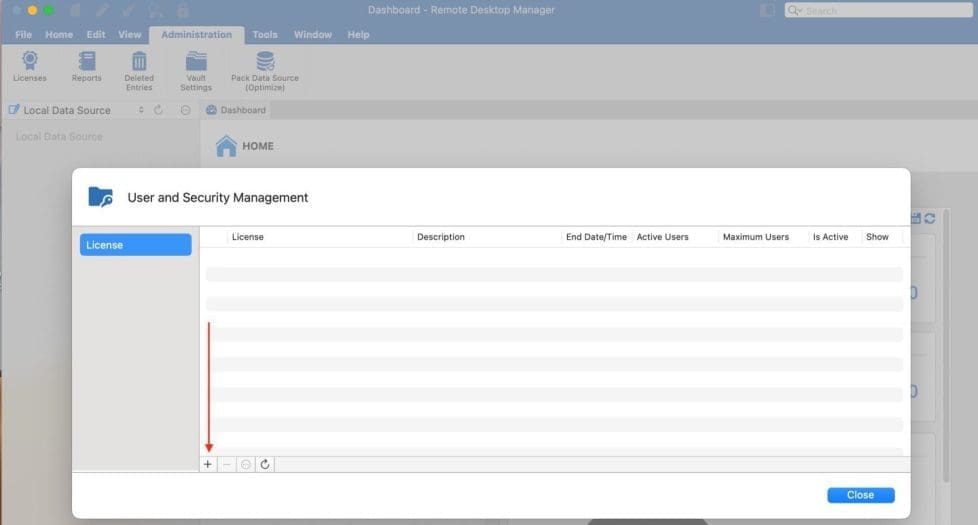Viewport: 978px width, 525px height.
Task: Click the Search input field
Action: [879, 11]
